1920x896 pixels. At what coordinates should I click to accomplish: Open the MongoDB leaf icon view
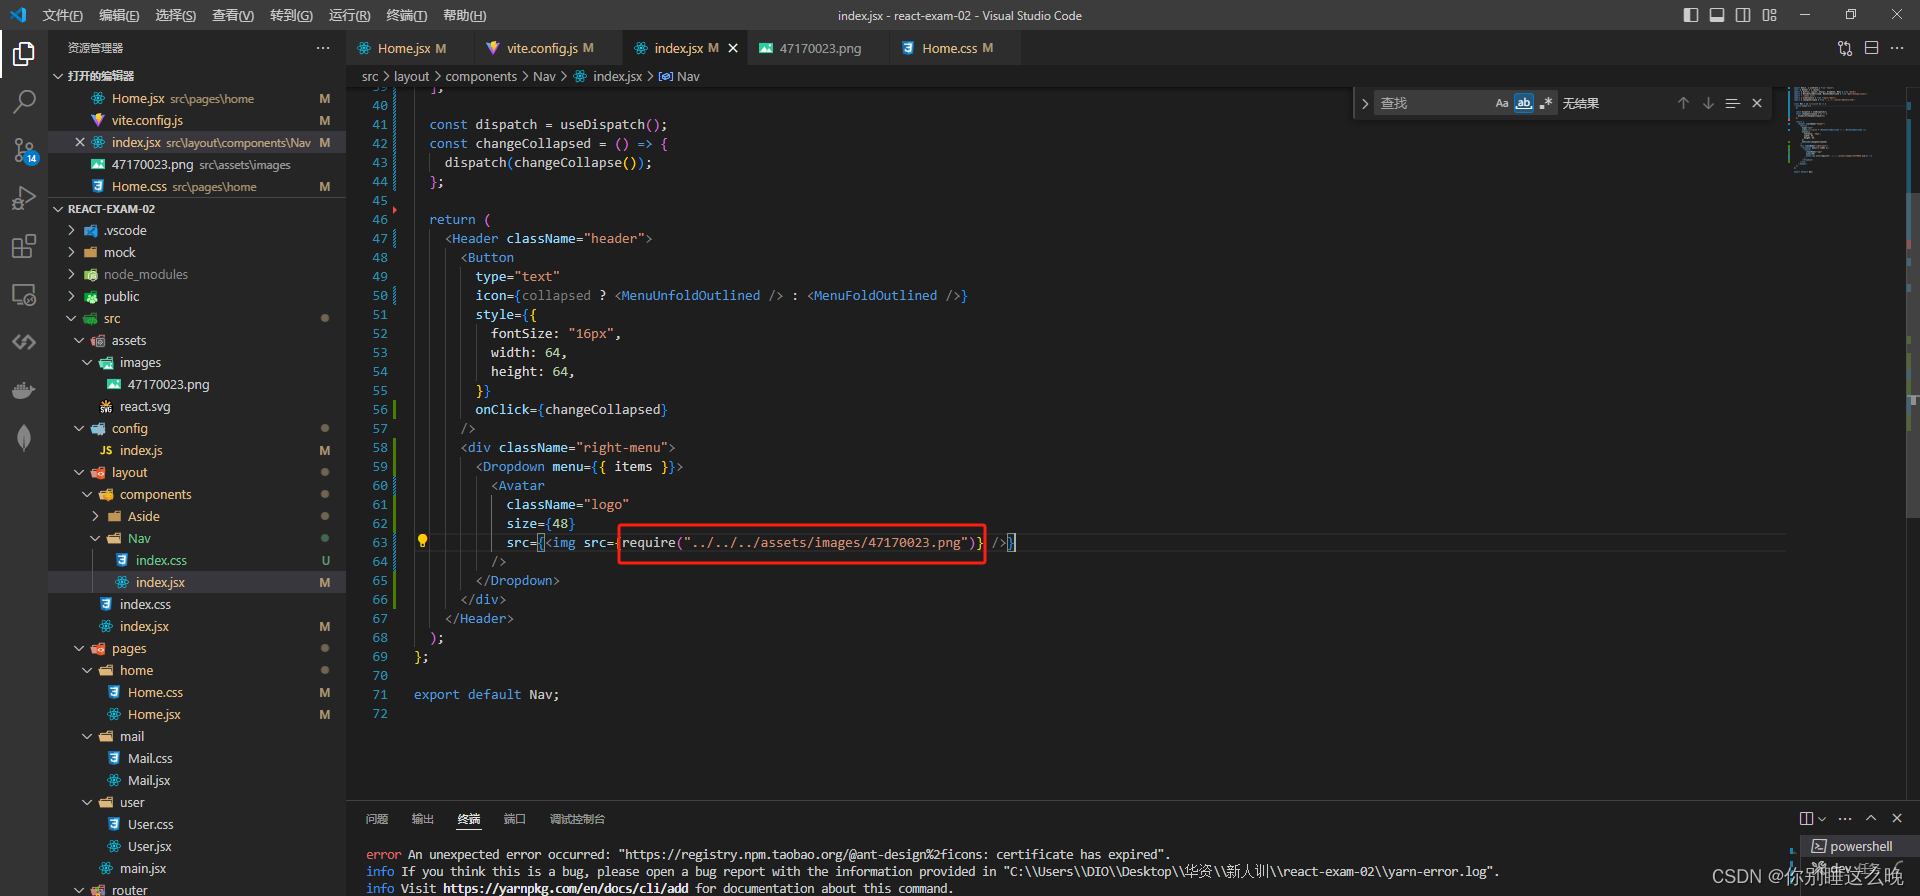[24, 438]
